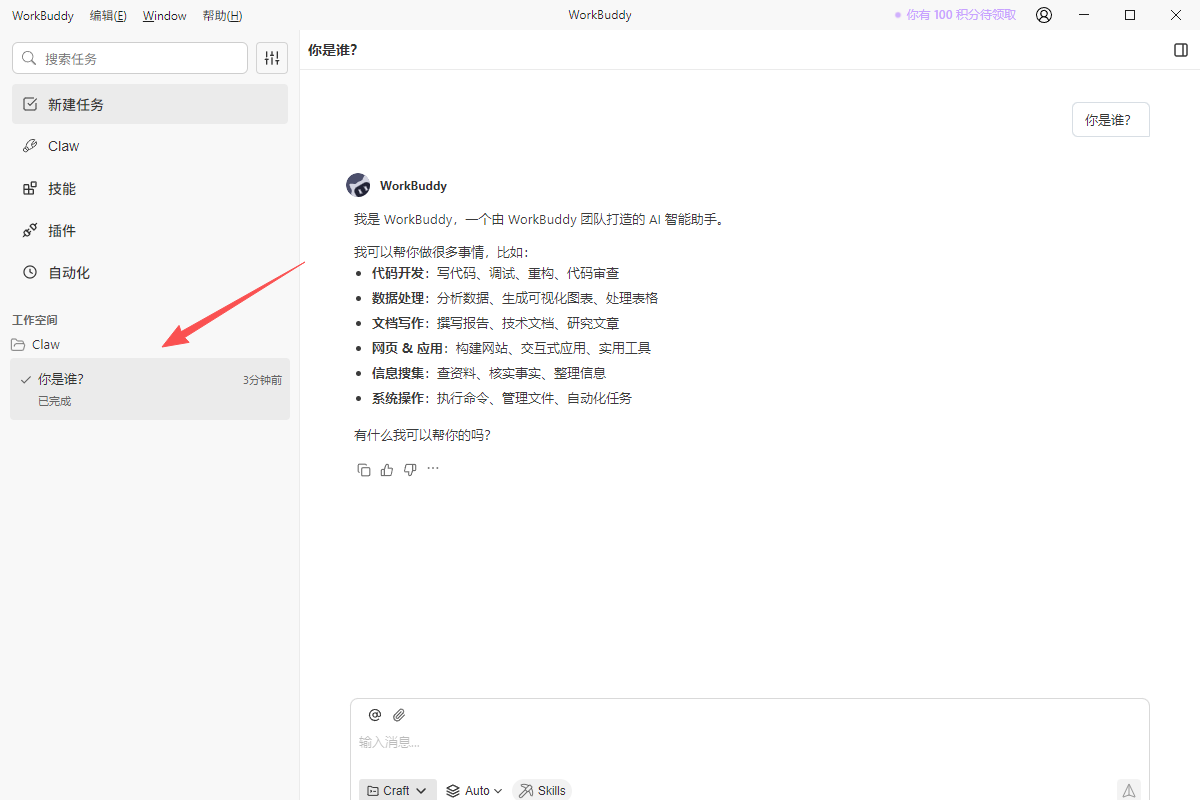This screenshot has width=1200, height=800.
Task: Open the Skills selector in input box
Action: pos(542,790)
